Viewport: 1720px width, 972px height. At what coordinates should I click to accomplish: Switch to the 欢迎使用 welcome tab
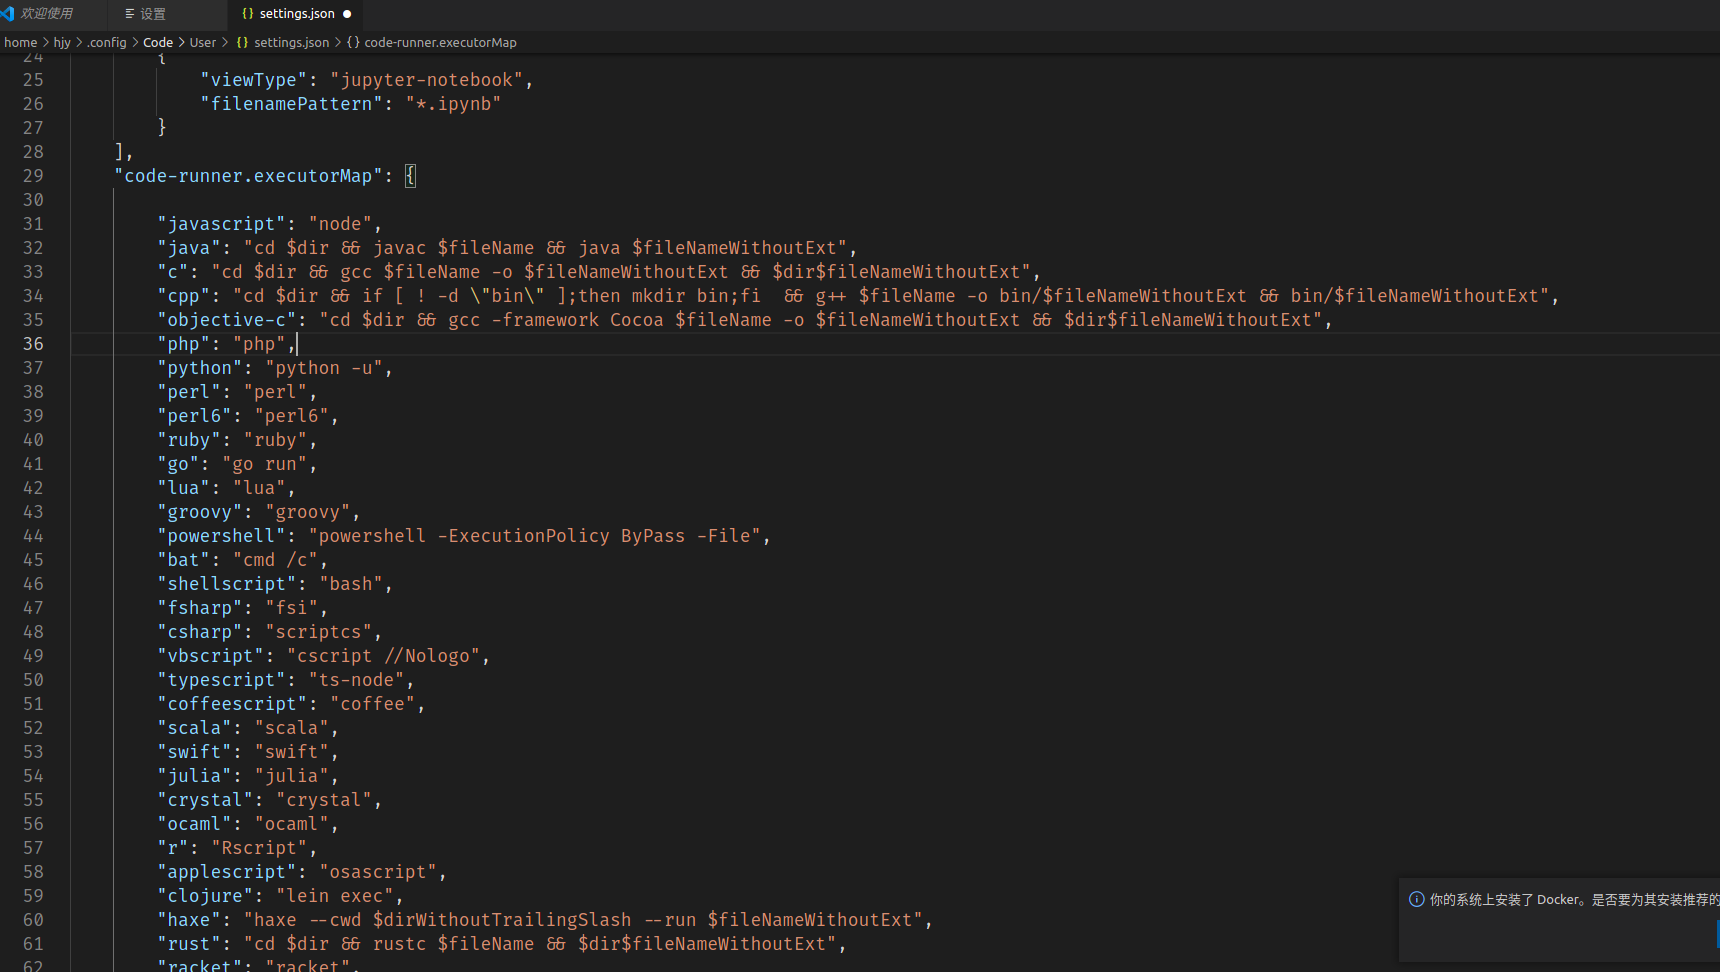[47, 14]
